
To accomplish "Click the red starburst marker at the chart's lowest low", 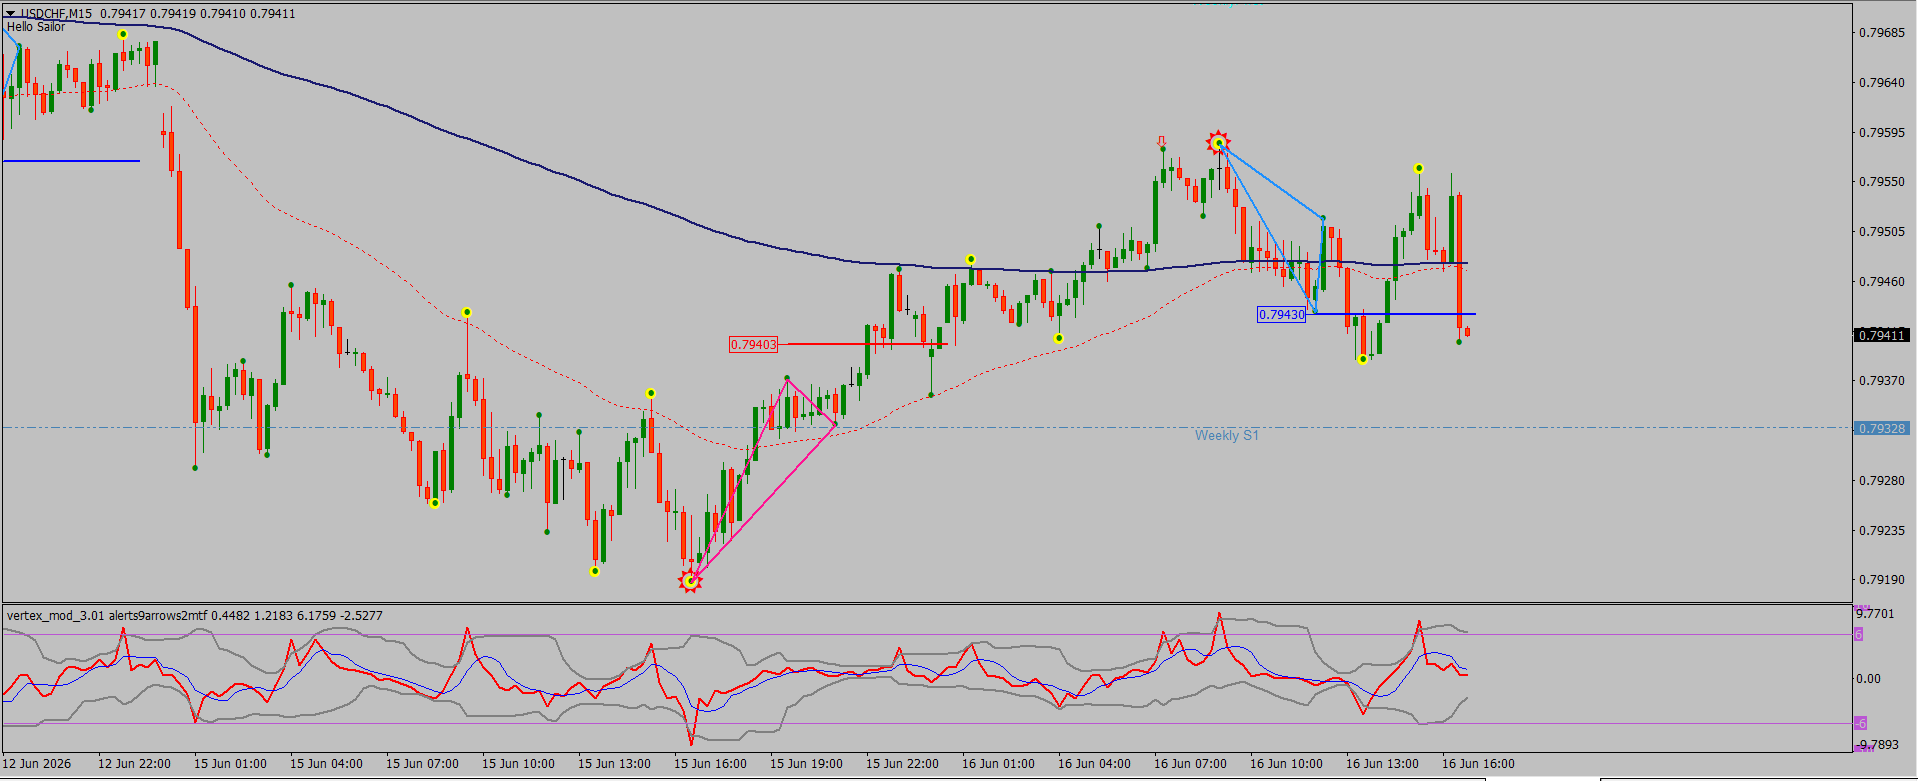I will tap(690, 580).
